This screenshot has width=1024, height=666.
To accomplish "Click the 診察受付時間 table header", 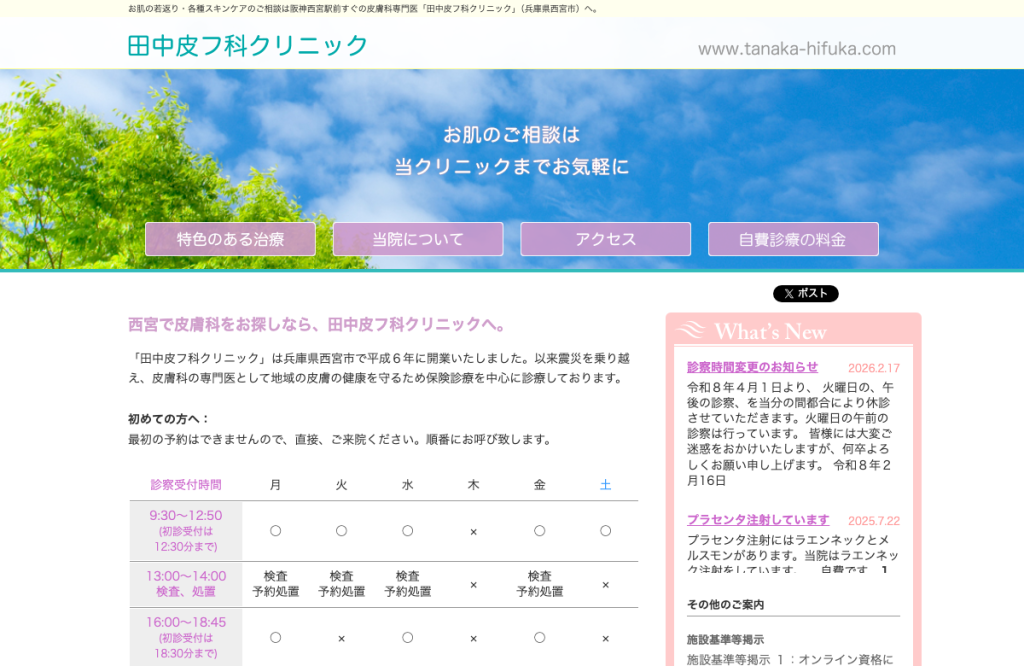I will 186,484.
